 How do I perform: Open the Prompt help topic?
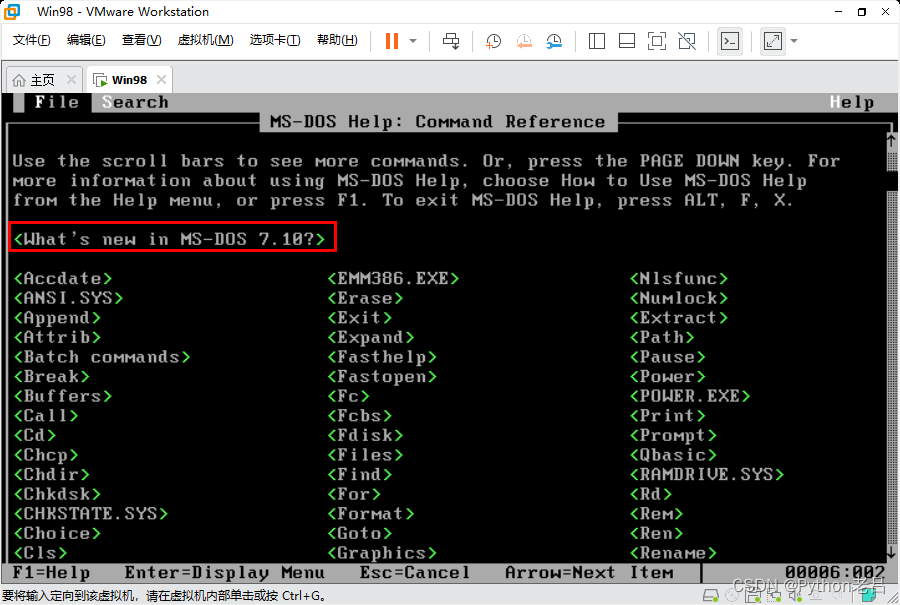pyautogui.click(x=673, y=435)
